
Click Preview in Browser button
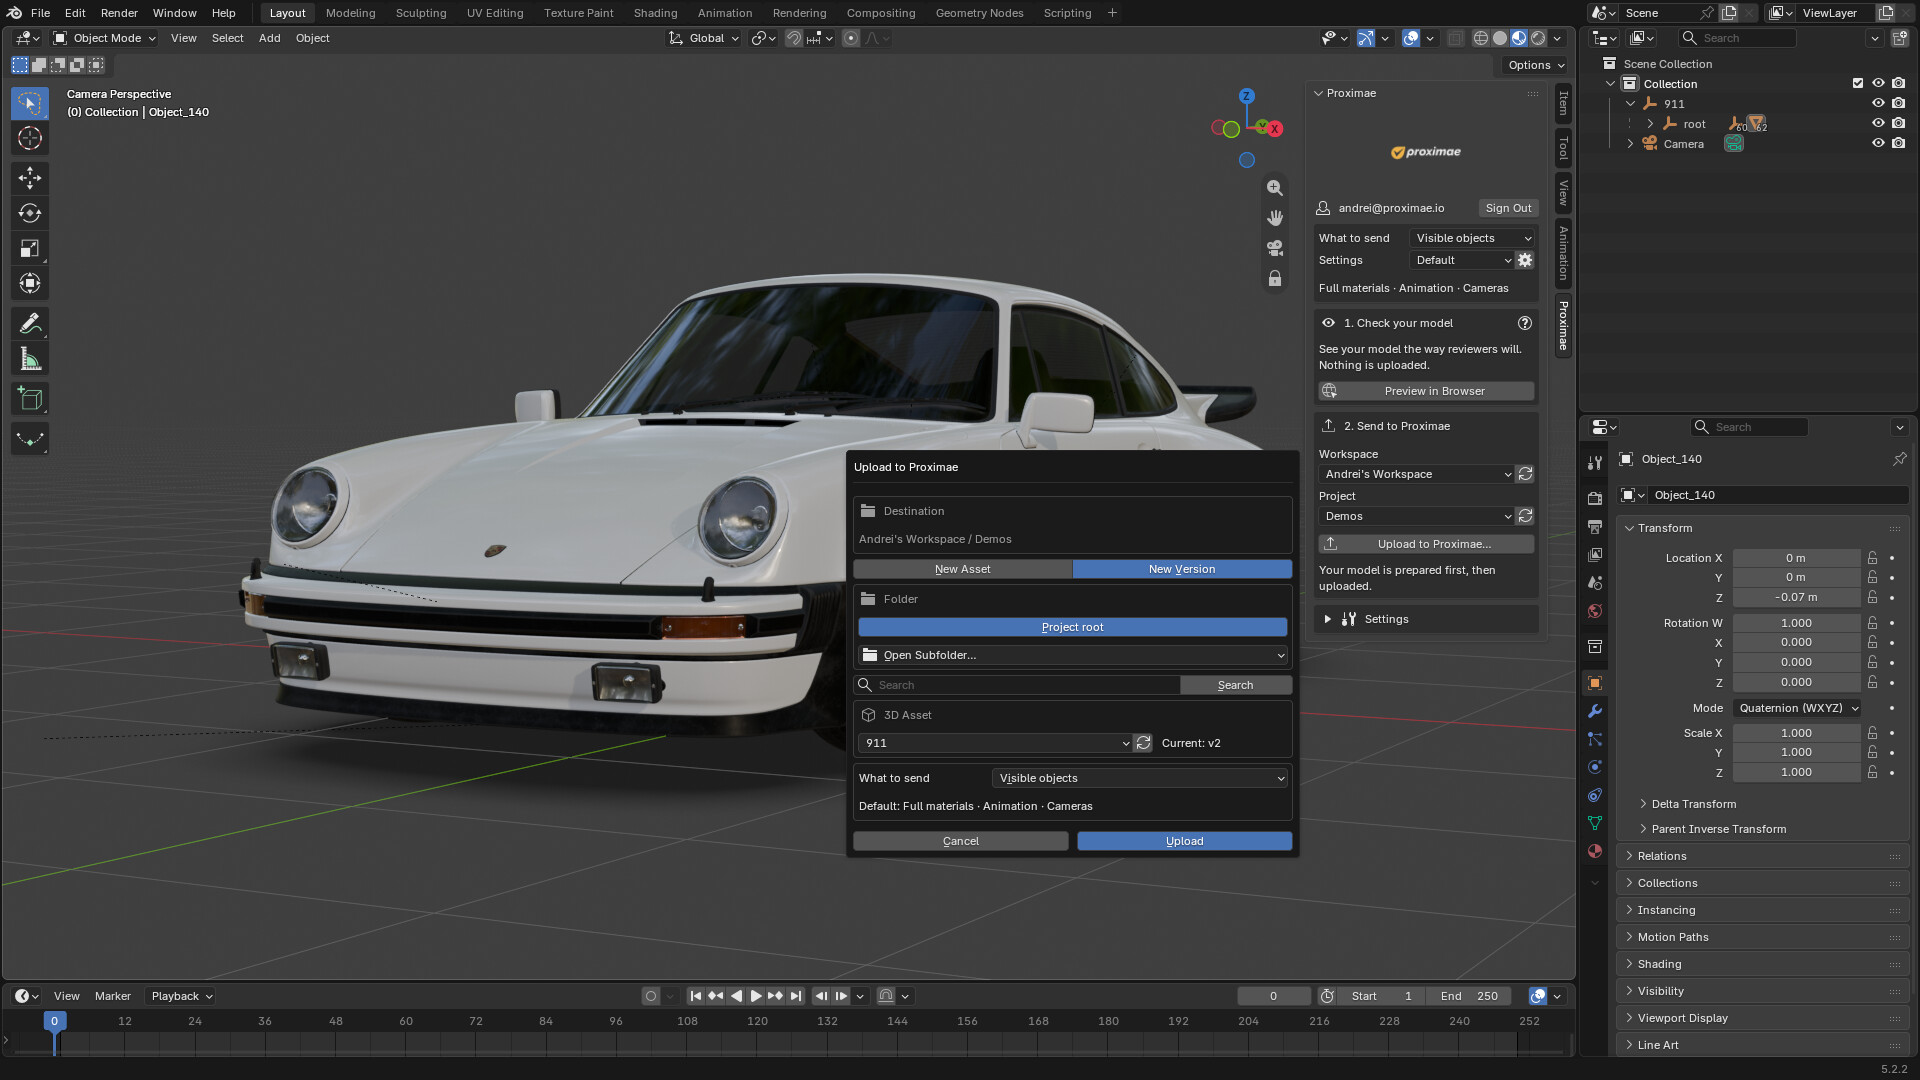pos(1427,391)
